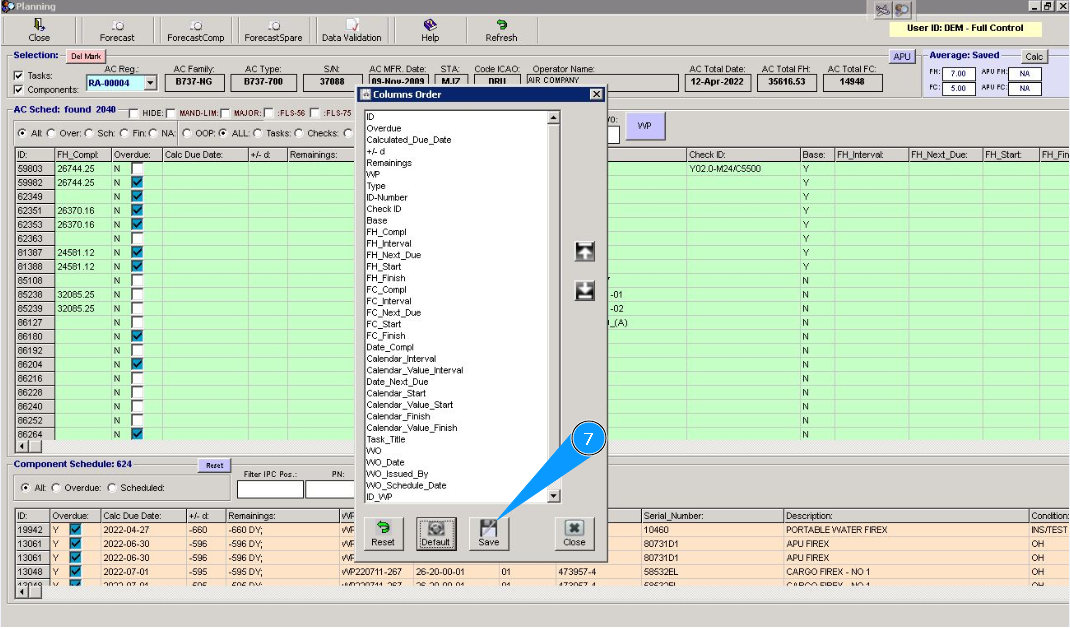Move selected column up with arrow icon
The width and height of the screenshot is (1070, 629).
tap(585, 252)
